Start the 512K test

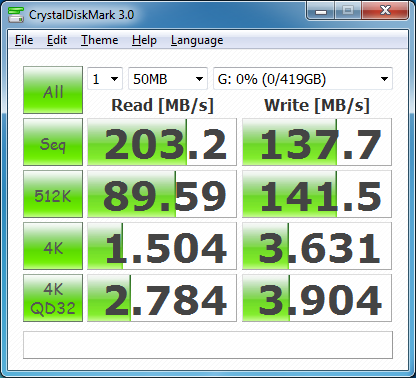tap(53, 194)
